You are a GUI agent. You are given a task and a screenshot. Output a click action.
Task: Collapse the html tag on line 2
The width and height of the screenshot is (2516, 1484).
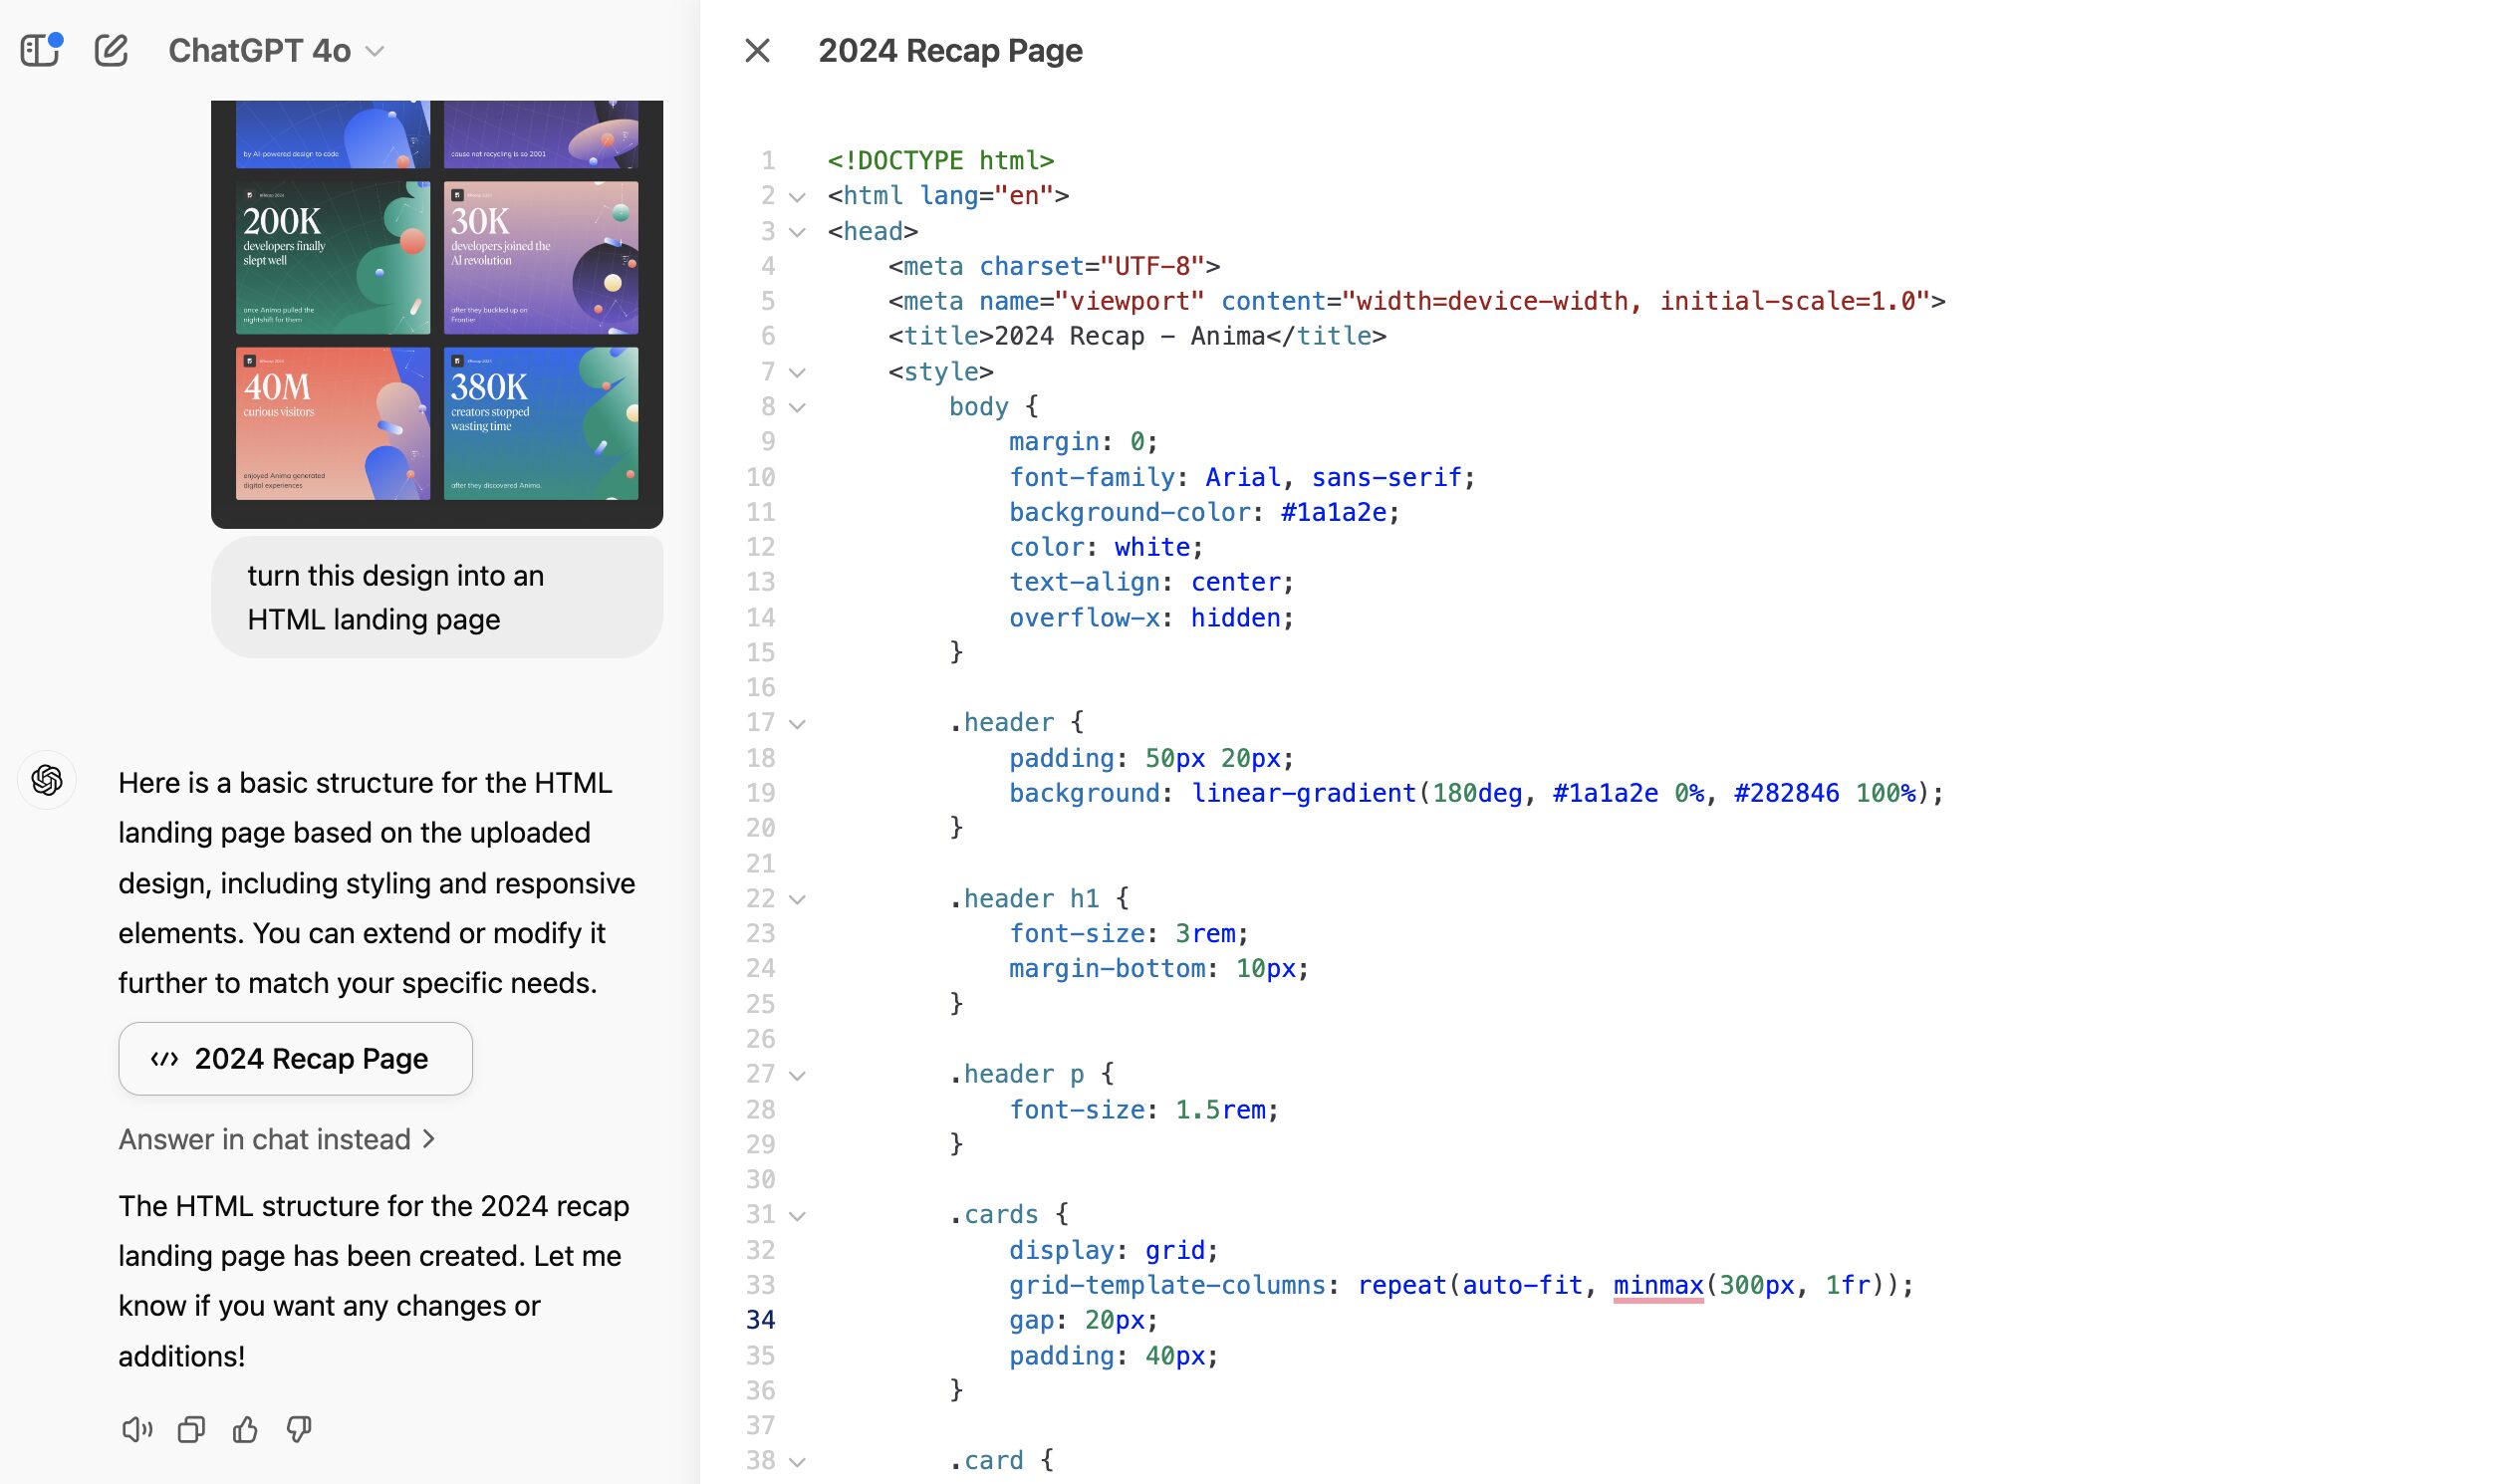click(797, 197)
